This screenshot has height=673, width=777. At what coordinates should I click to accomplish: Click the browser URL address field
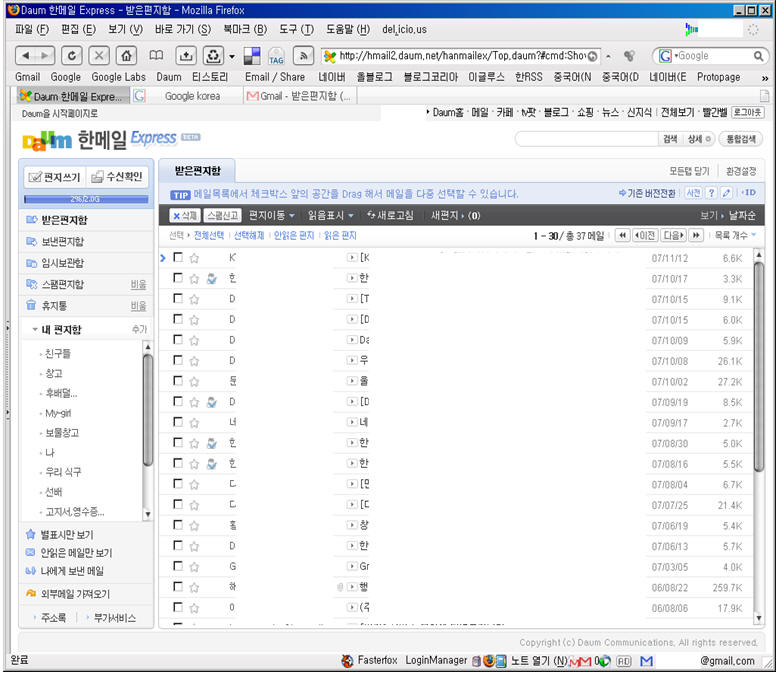click(x=461, y=56)
